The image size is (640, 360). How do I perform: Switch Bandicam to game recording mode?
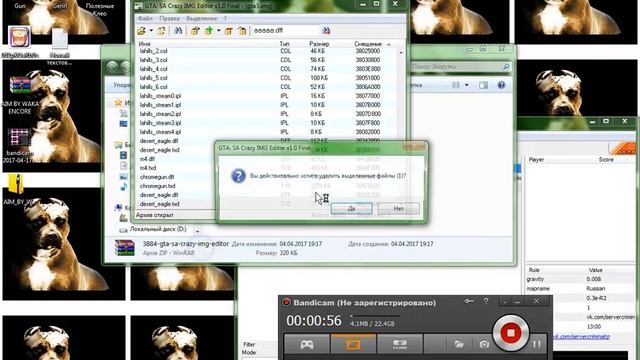coord(307,344)
